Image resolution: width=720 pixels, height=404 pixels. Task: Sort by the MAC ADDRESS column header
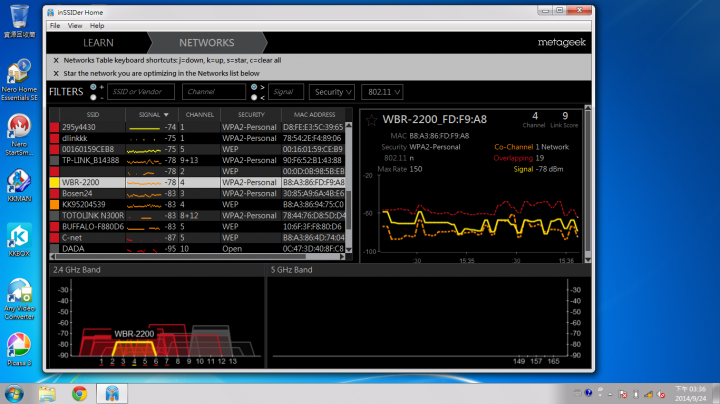[x=315, y=114]
